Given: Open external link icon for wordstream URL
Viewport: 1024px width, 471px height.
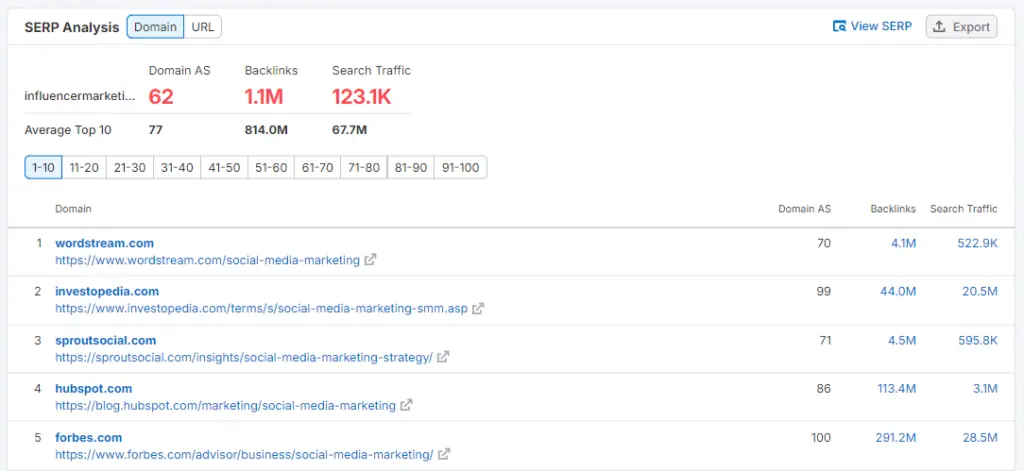Looking at the screenshot, I should [x=370, y=260].
